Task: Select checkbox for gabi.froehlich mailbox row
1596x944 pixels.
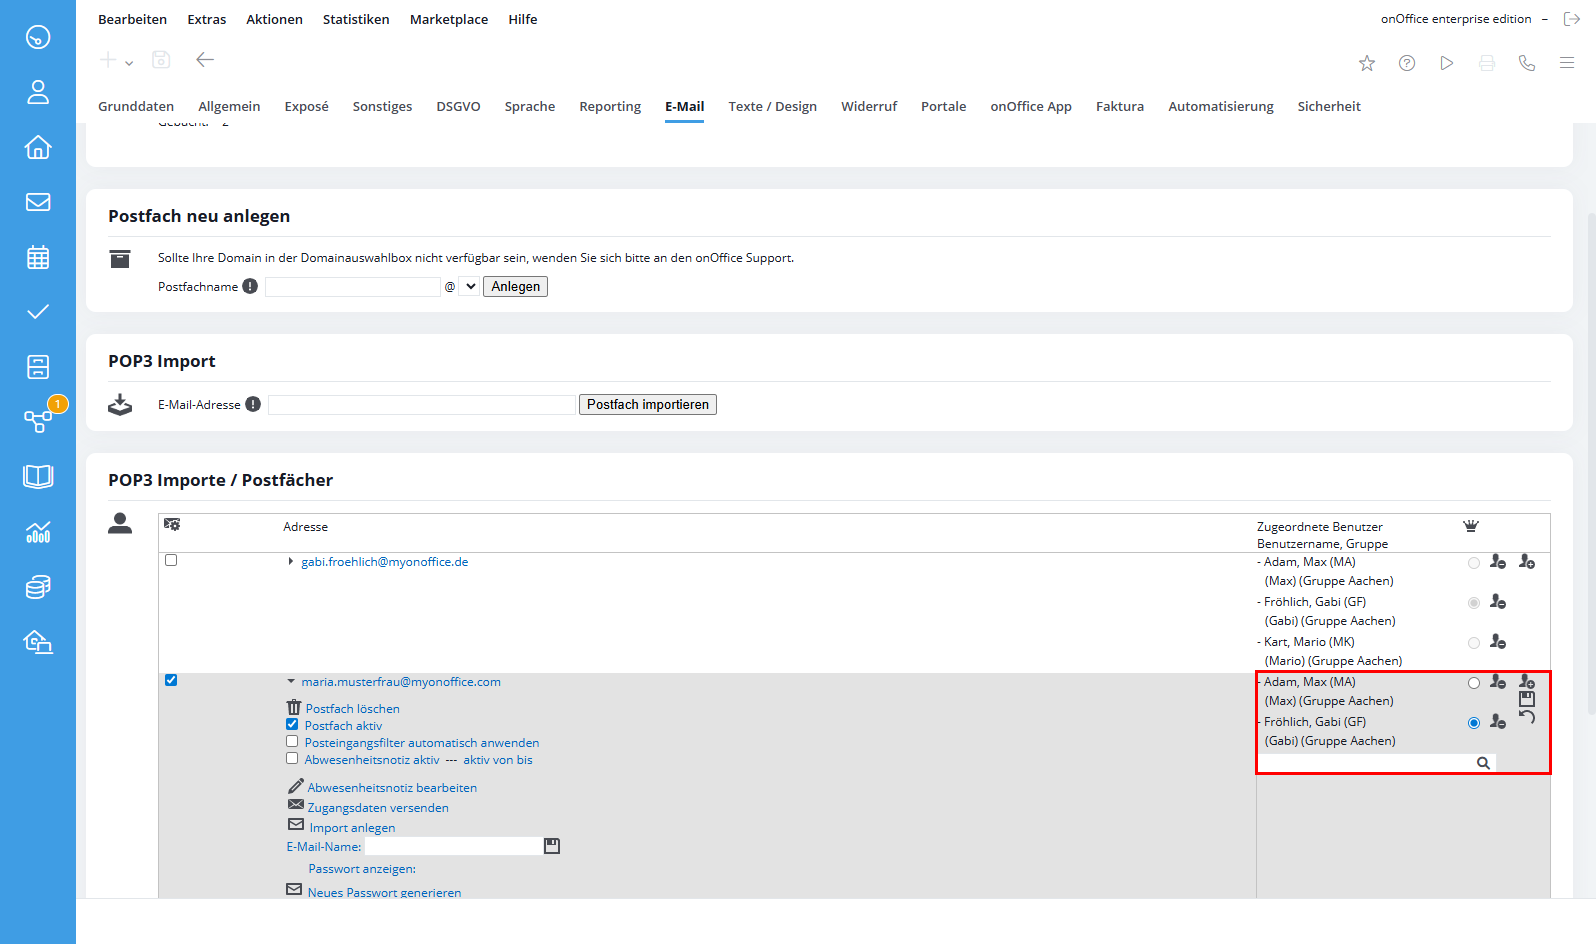Action: [171, 561]
